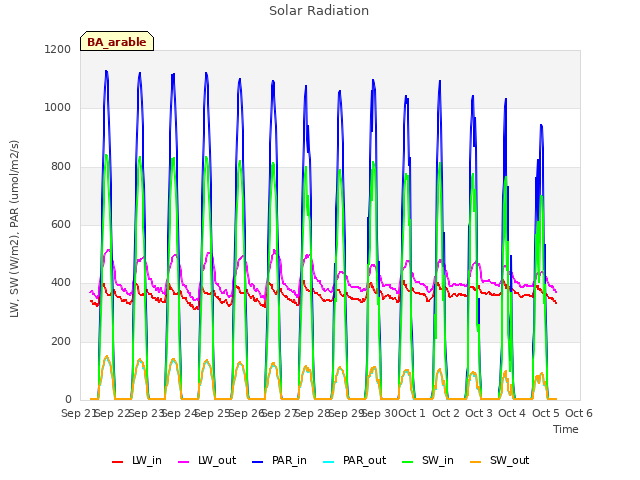The height and width of the screenshot is (480, 640).
Task: Click the LW_out magenta legend swatch
Action: pos(184,462)
